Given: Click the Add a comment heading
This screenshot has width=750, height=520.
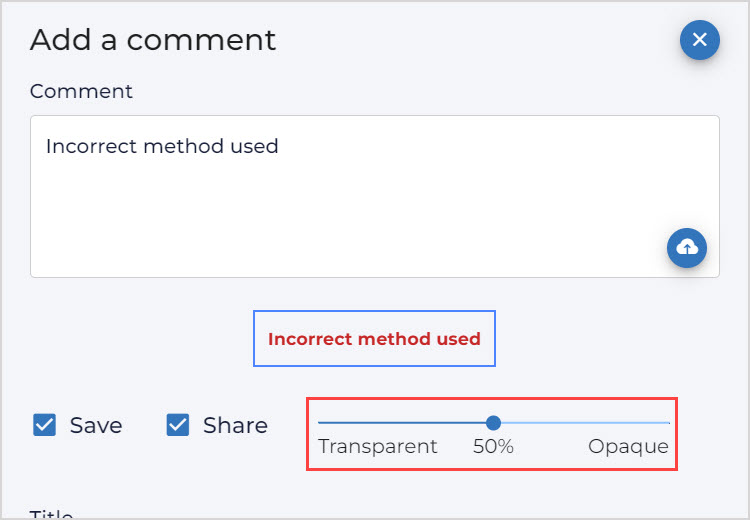Looking at the screenshot, I should [x=153, y=40].
